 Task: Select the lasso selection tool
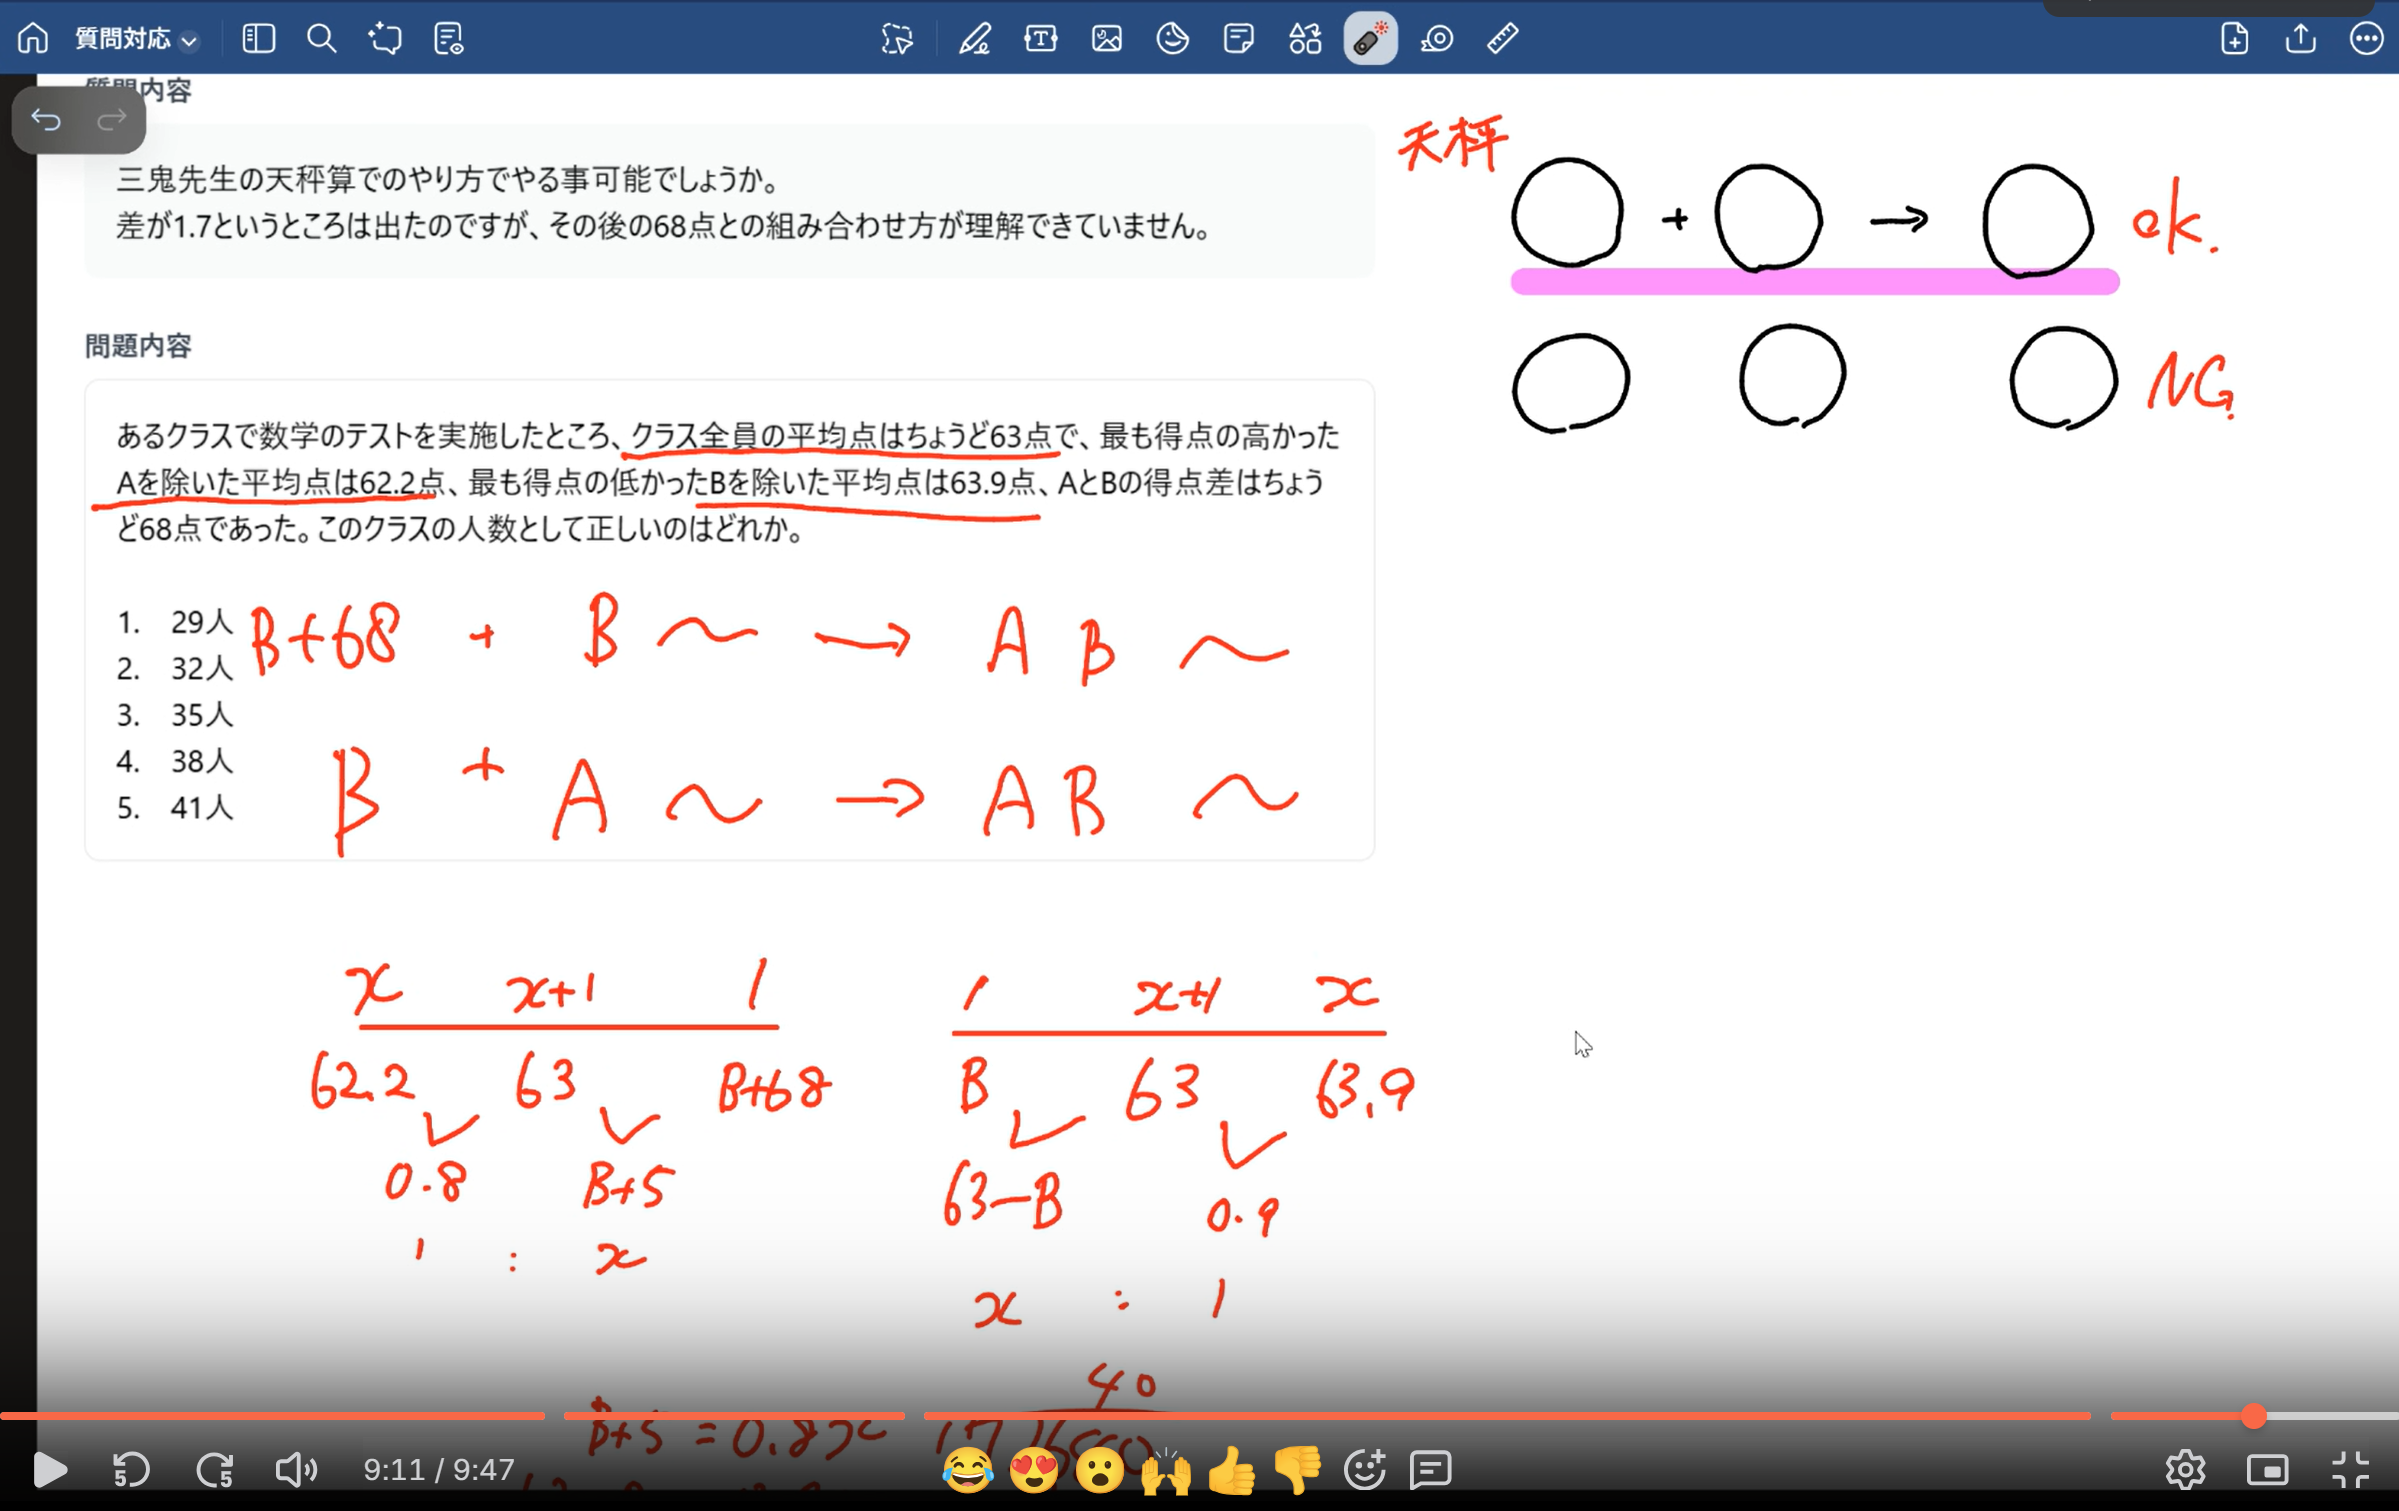pos(897,39)
